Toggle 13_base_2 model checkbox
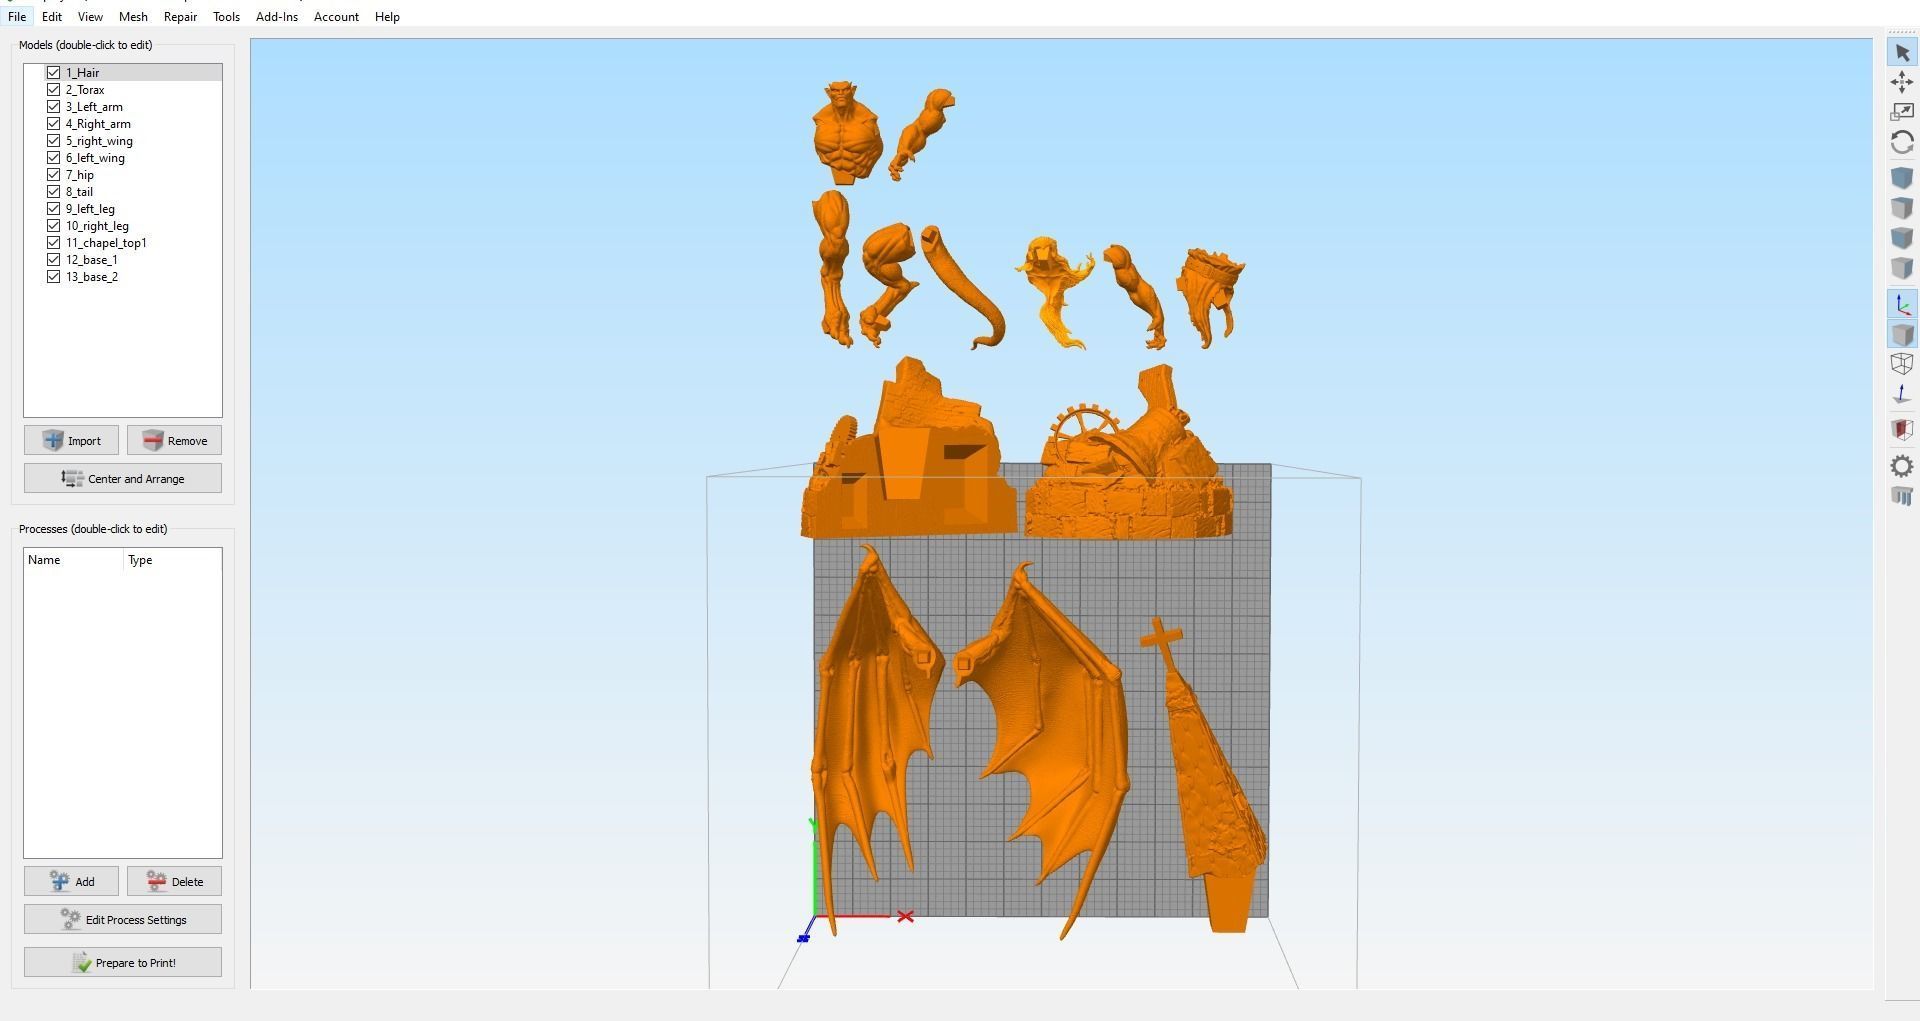Screen dimensions: 1920x1021 point(54,277)
